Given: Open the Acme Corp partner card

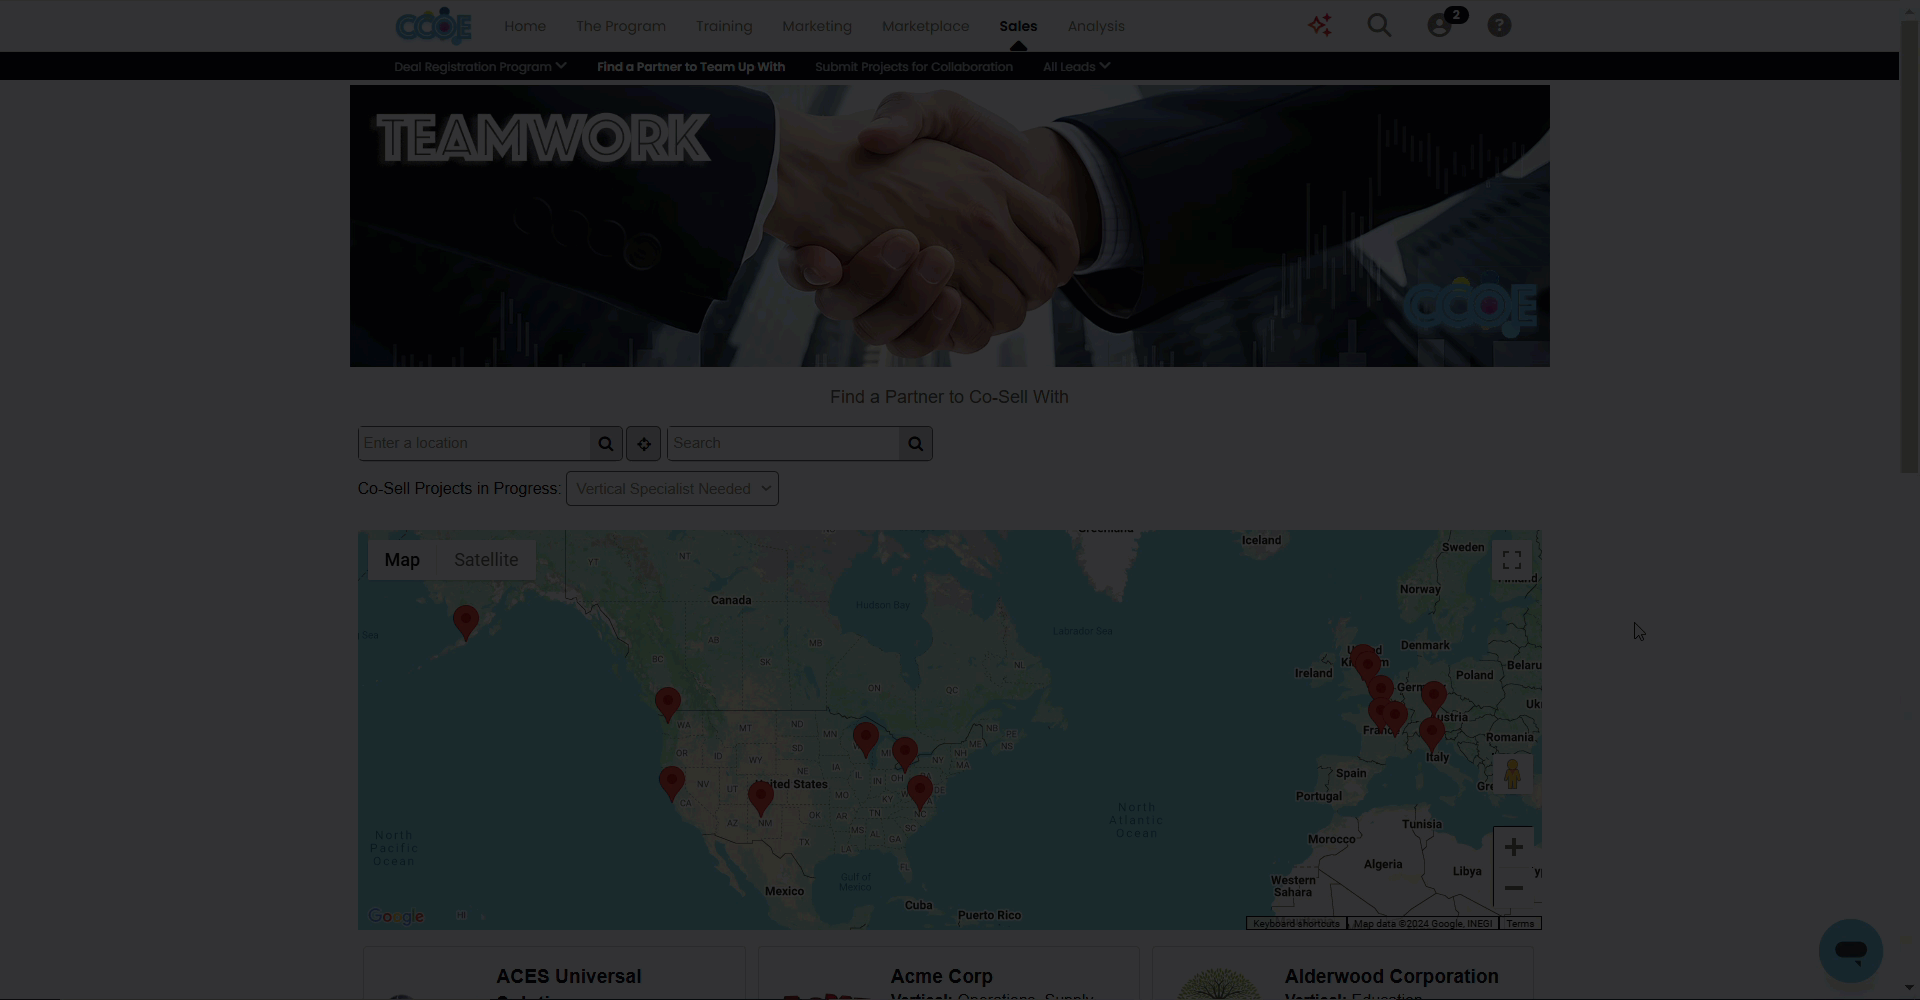Looking at the screenshot, I should pyautogui.click(x=949, y=974).
